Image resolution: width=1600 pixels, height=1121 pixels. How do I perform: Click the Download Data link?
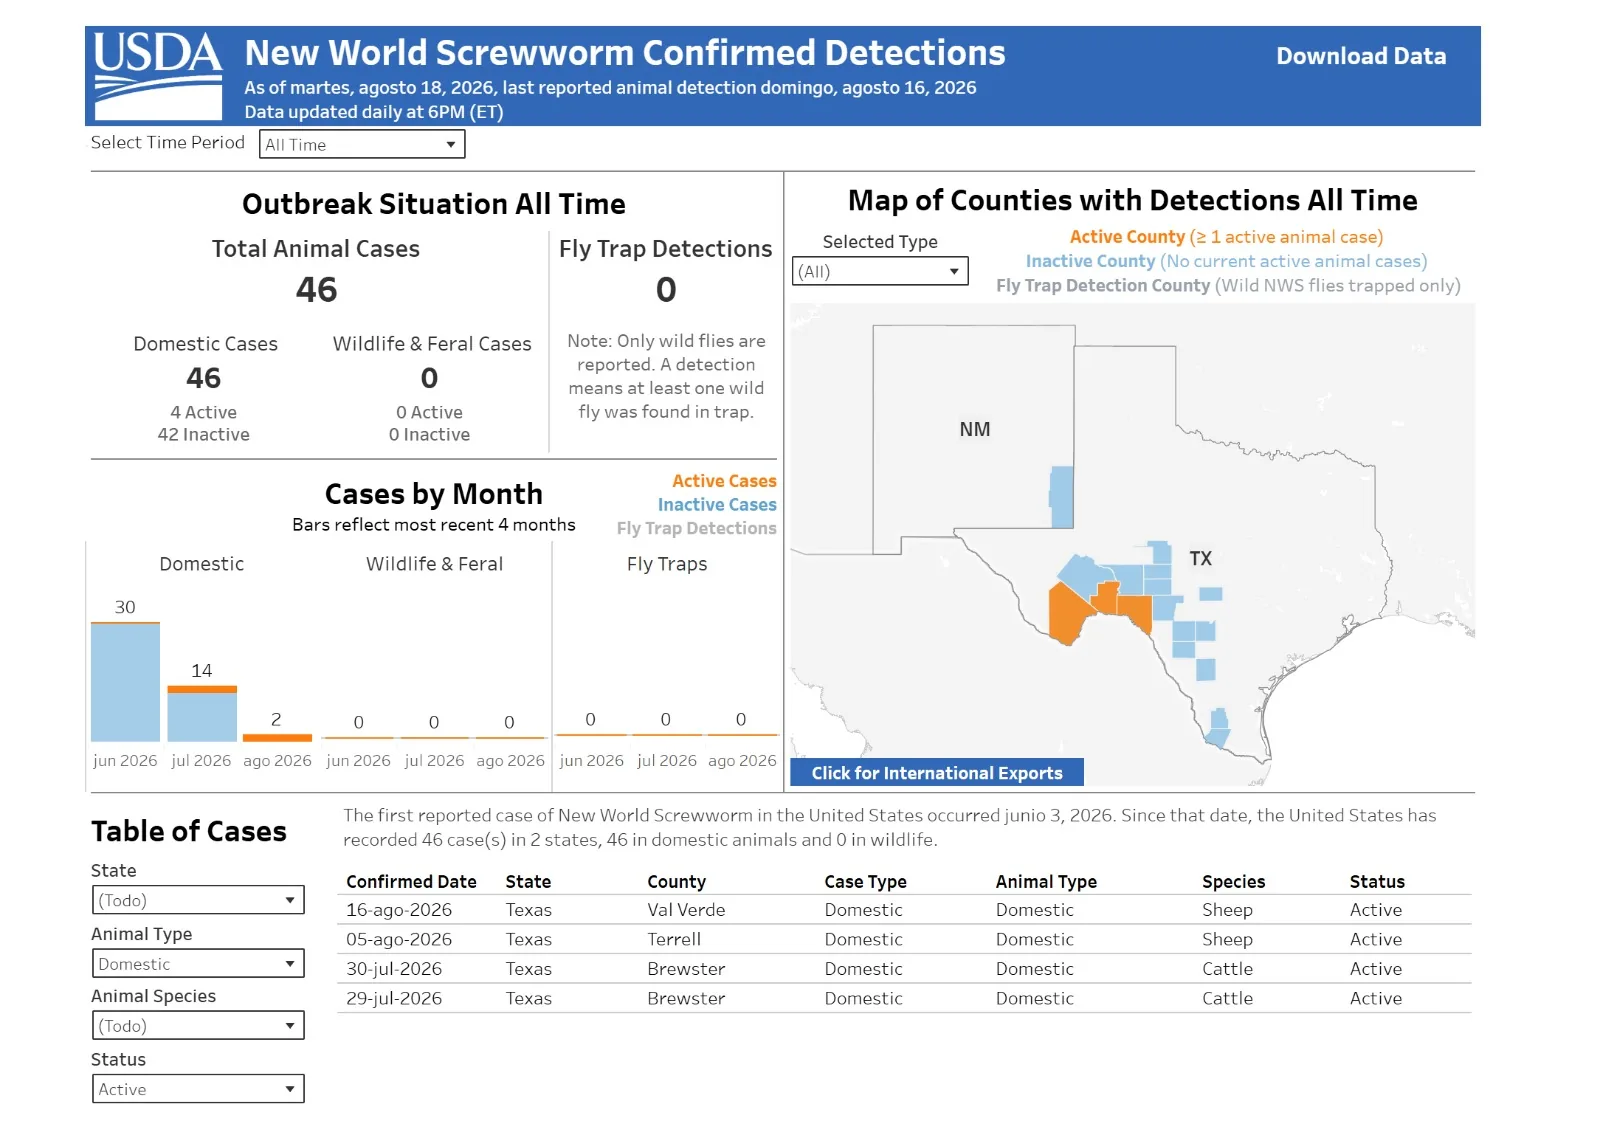1361,56
